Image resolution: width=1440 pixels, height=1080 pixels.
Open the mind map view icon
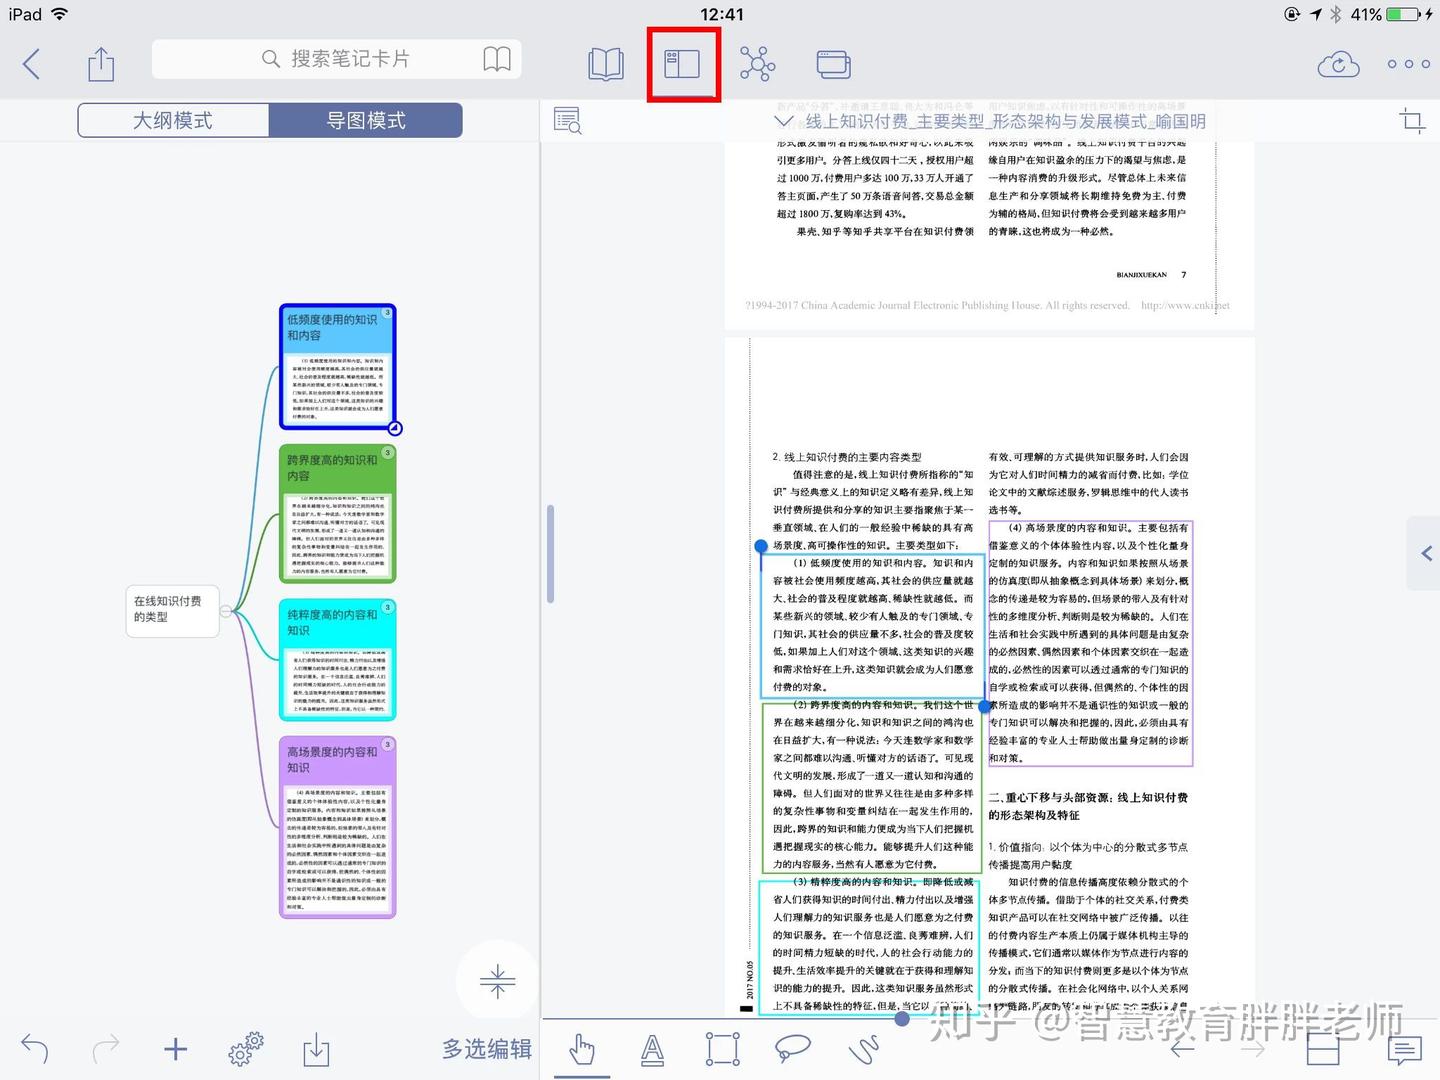click(x=757, y=64)
